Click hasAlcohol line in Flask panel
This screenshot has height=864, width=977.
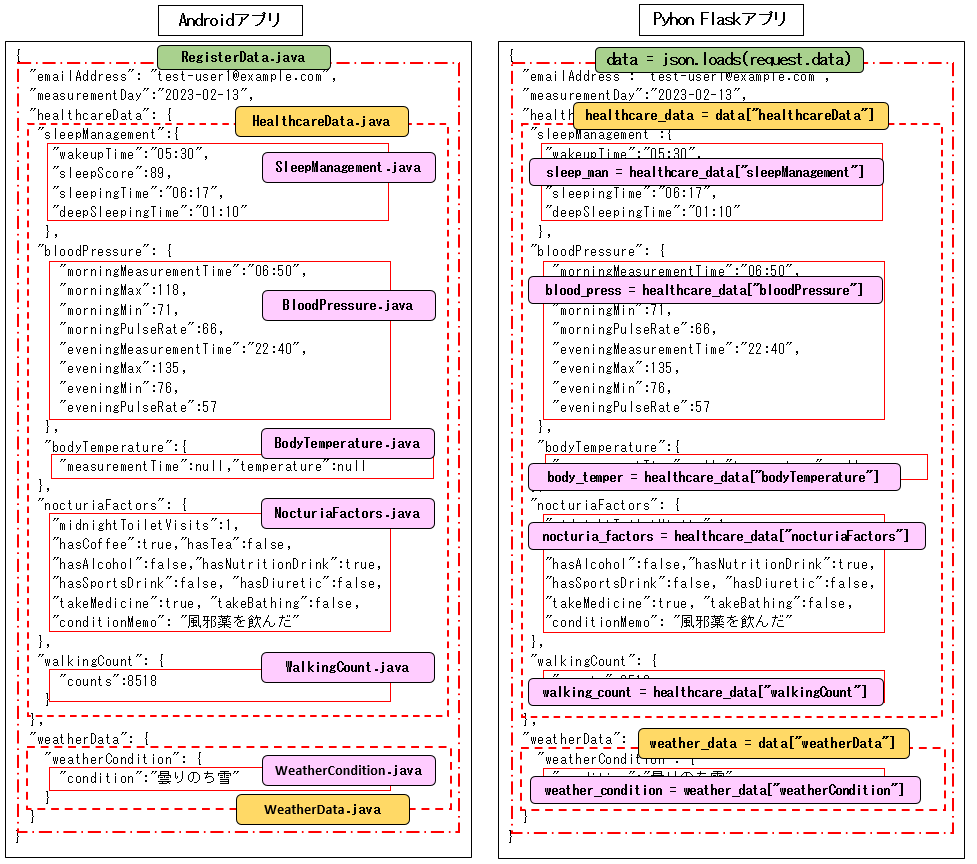(x=710, y=564)
